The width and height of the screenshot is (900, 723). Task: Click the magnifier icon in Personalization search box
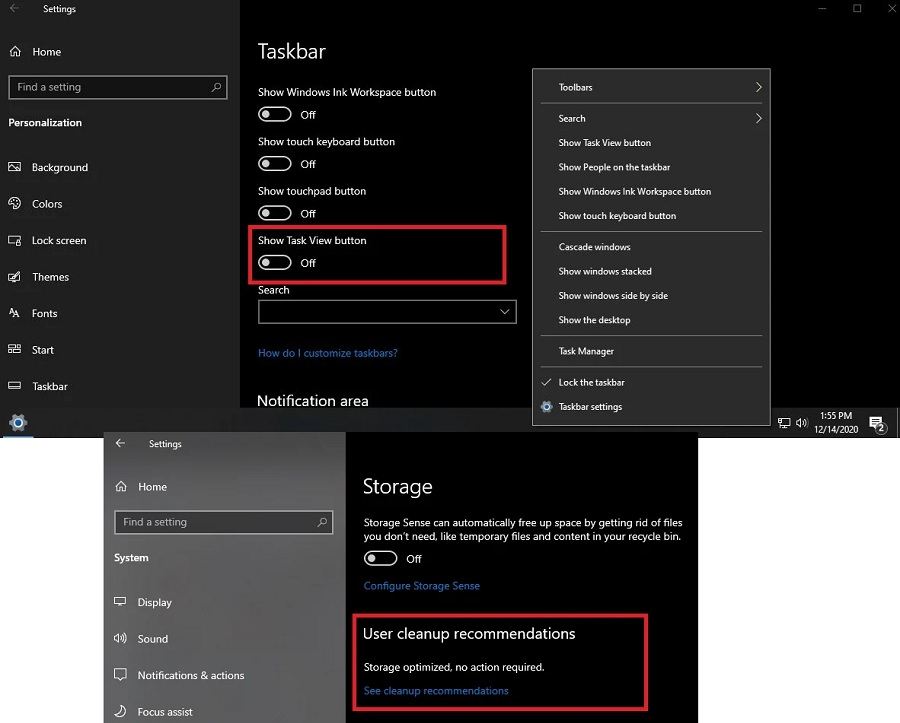216,87
